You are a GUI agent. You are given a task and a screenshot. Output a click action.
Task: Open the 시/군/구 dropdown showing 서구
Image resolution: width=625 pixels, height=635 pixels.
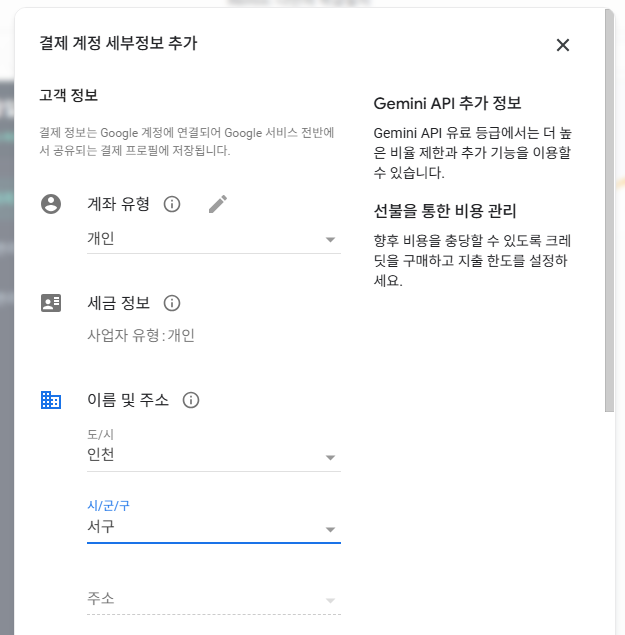pos(214,522)
